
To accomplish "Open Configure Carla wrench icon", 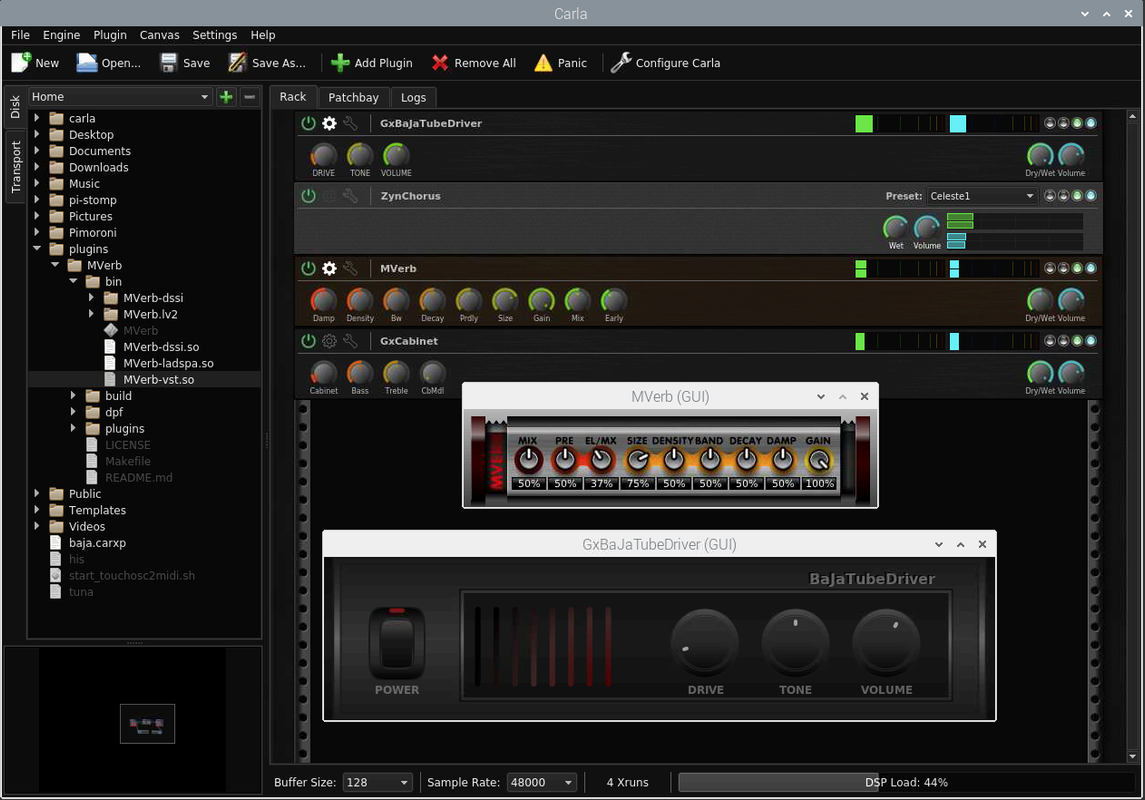I will pos(621,63).
